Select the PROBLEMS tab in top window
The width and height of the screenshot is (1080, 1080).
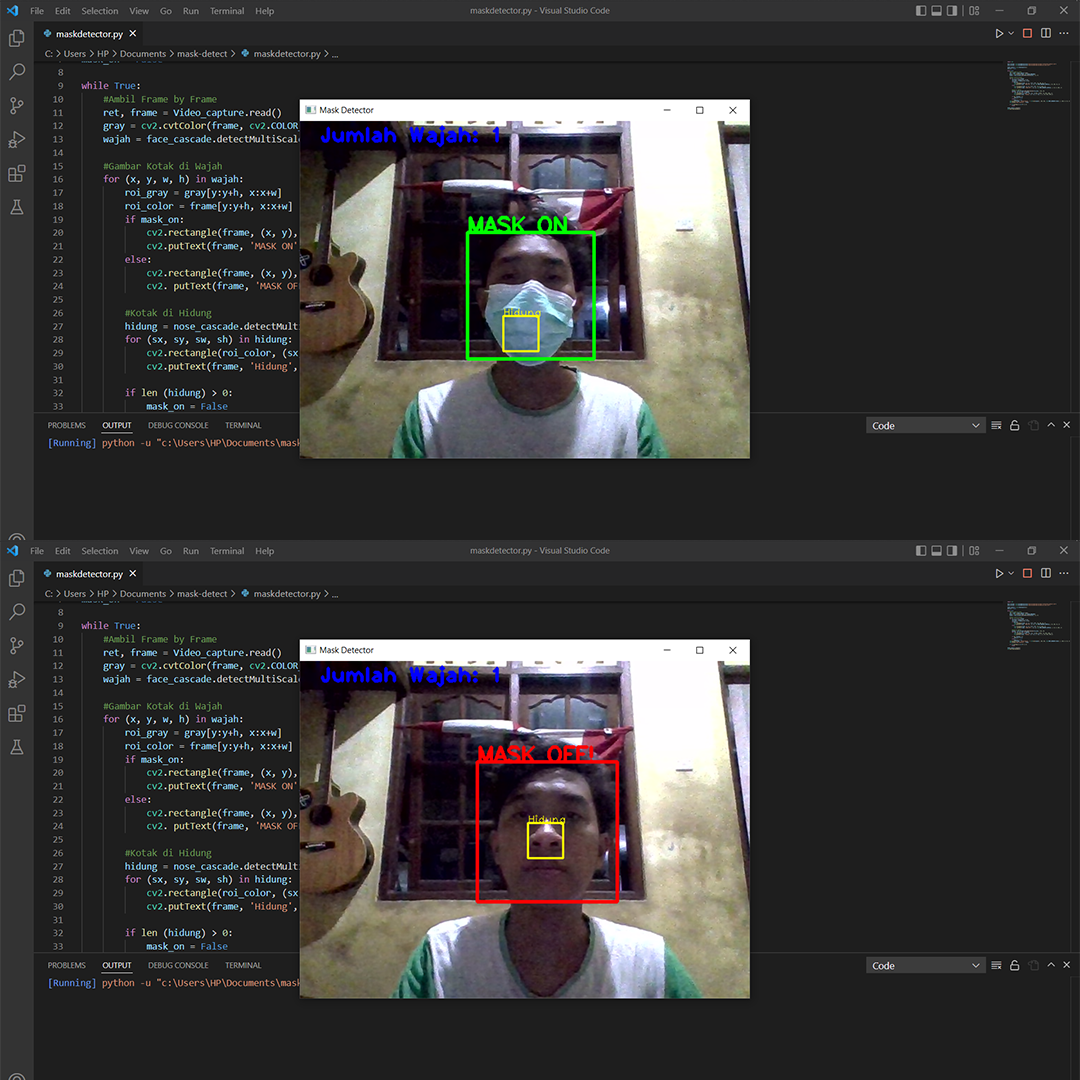pyautogui.click(x=67, y=426)
